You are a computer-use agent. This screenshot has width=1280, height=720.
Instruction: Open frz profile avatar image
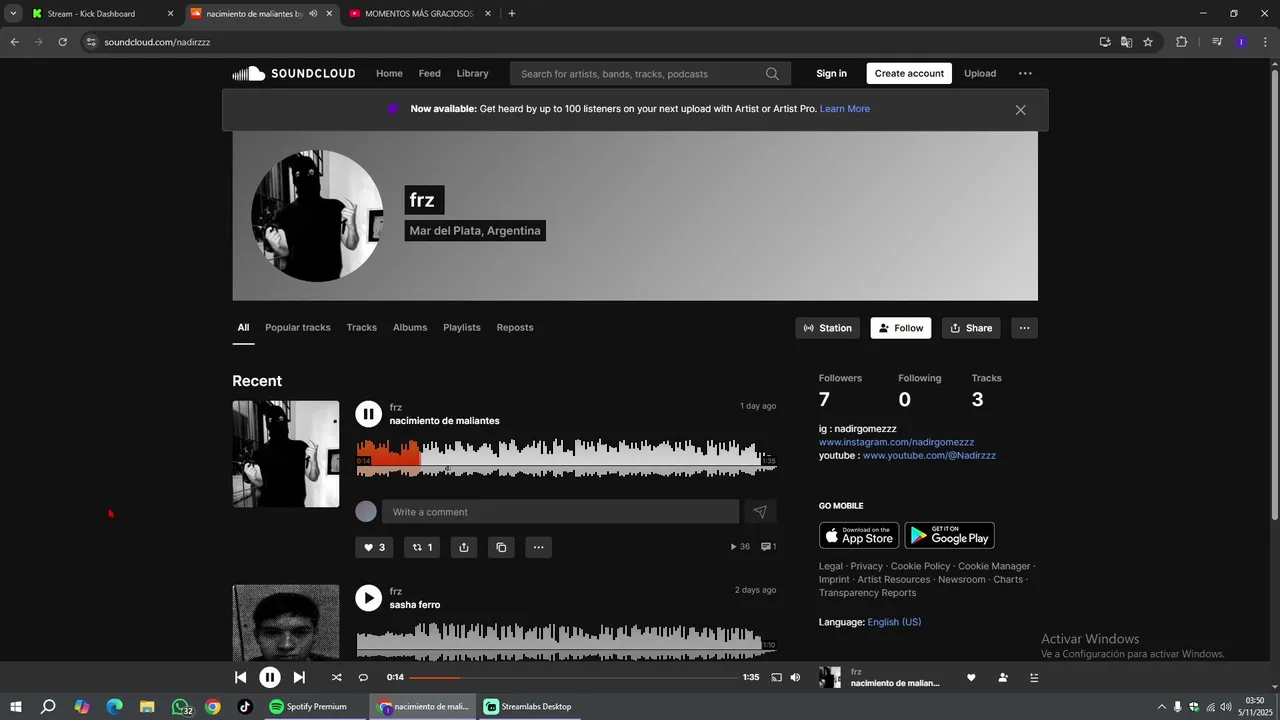(317, 216)
